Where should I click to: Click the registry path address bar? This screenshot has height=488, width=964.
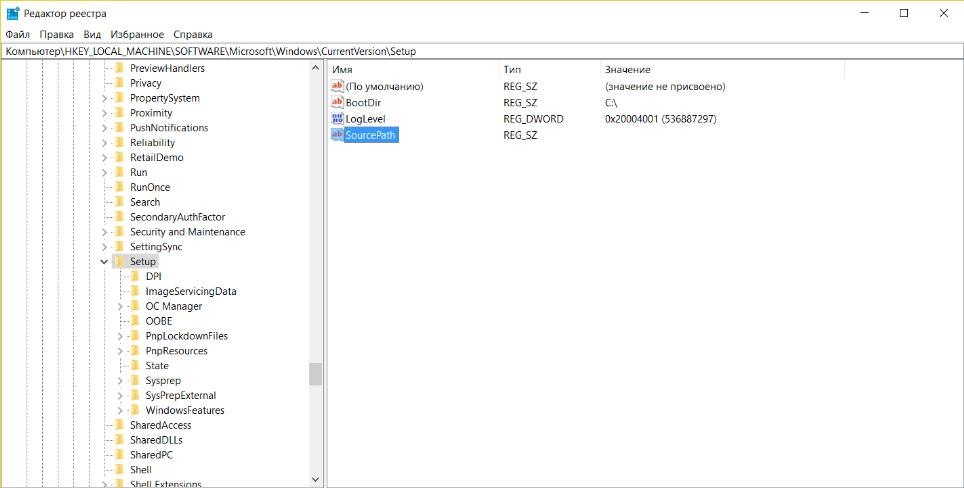pos(482,52)
